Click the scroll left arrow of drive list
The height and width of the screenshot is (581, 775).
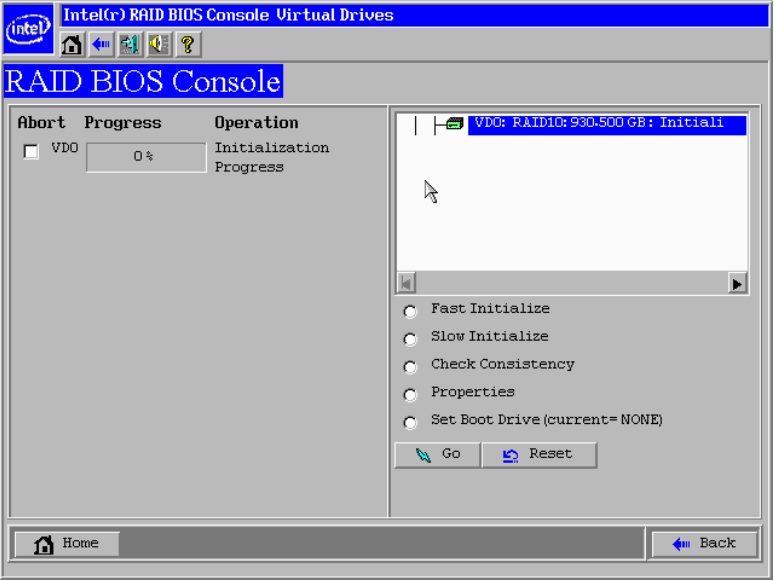tap(406, 284)
